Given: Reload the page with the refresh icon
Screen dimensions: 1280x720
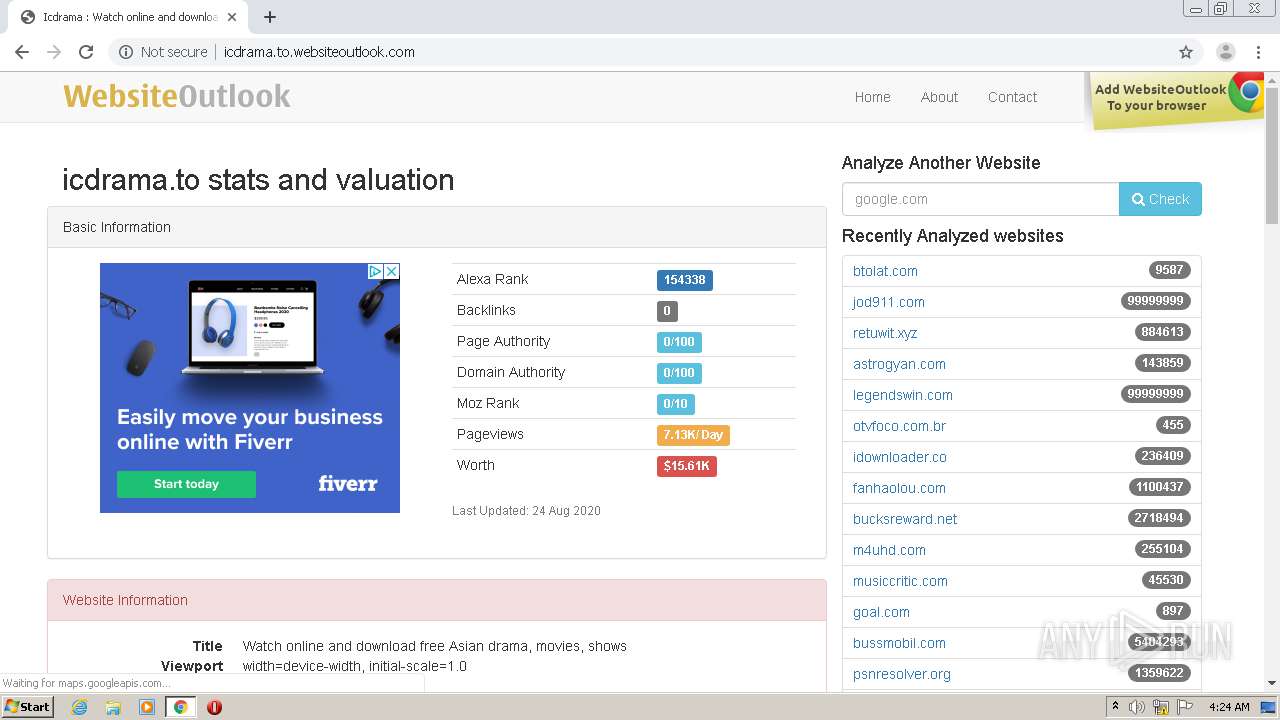Looking at the screenshot, I should pyautogui.click(x=86, y=52).
